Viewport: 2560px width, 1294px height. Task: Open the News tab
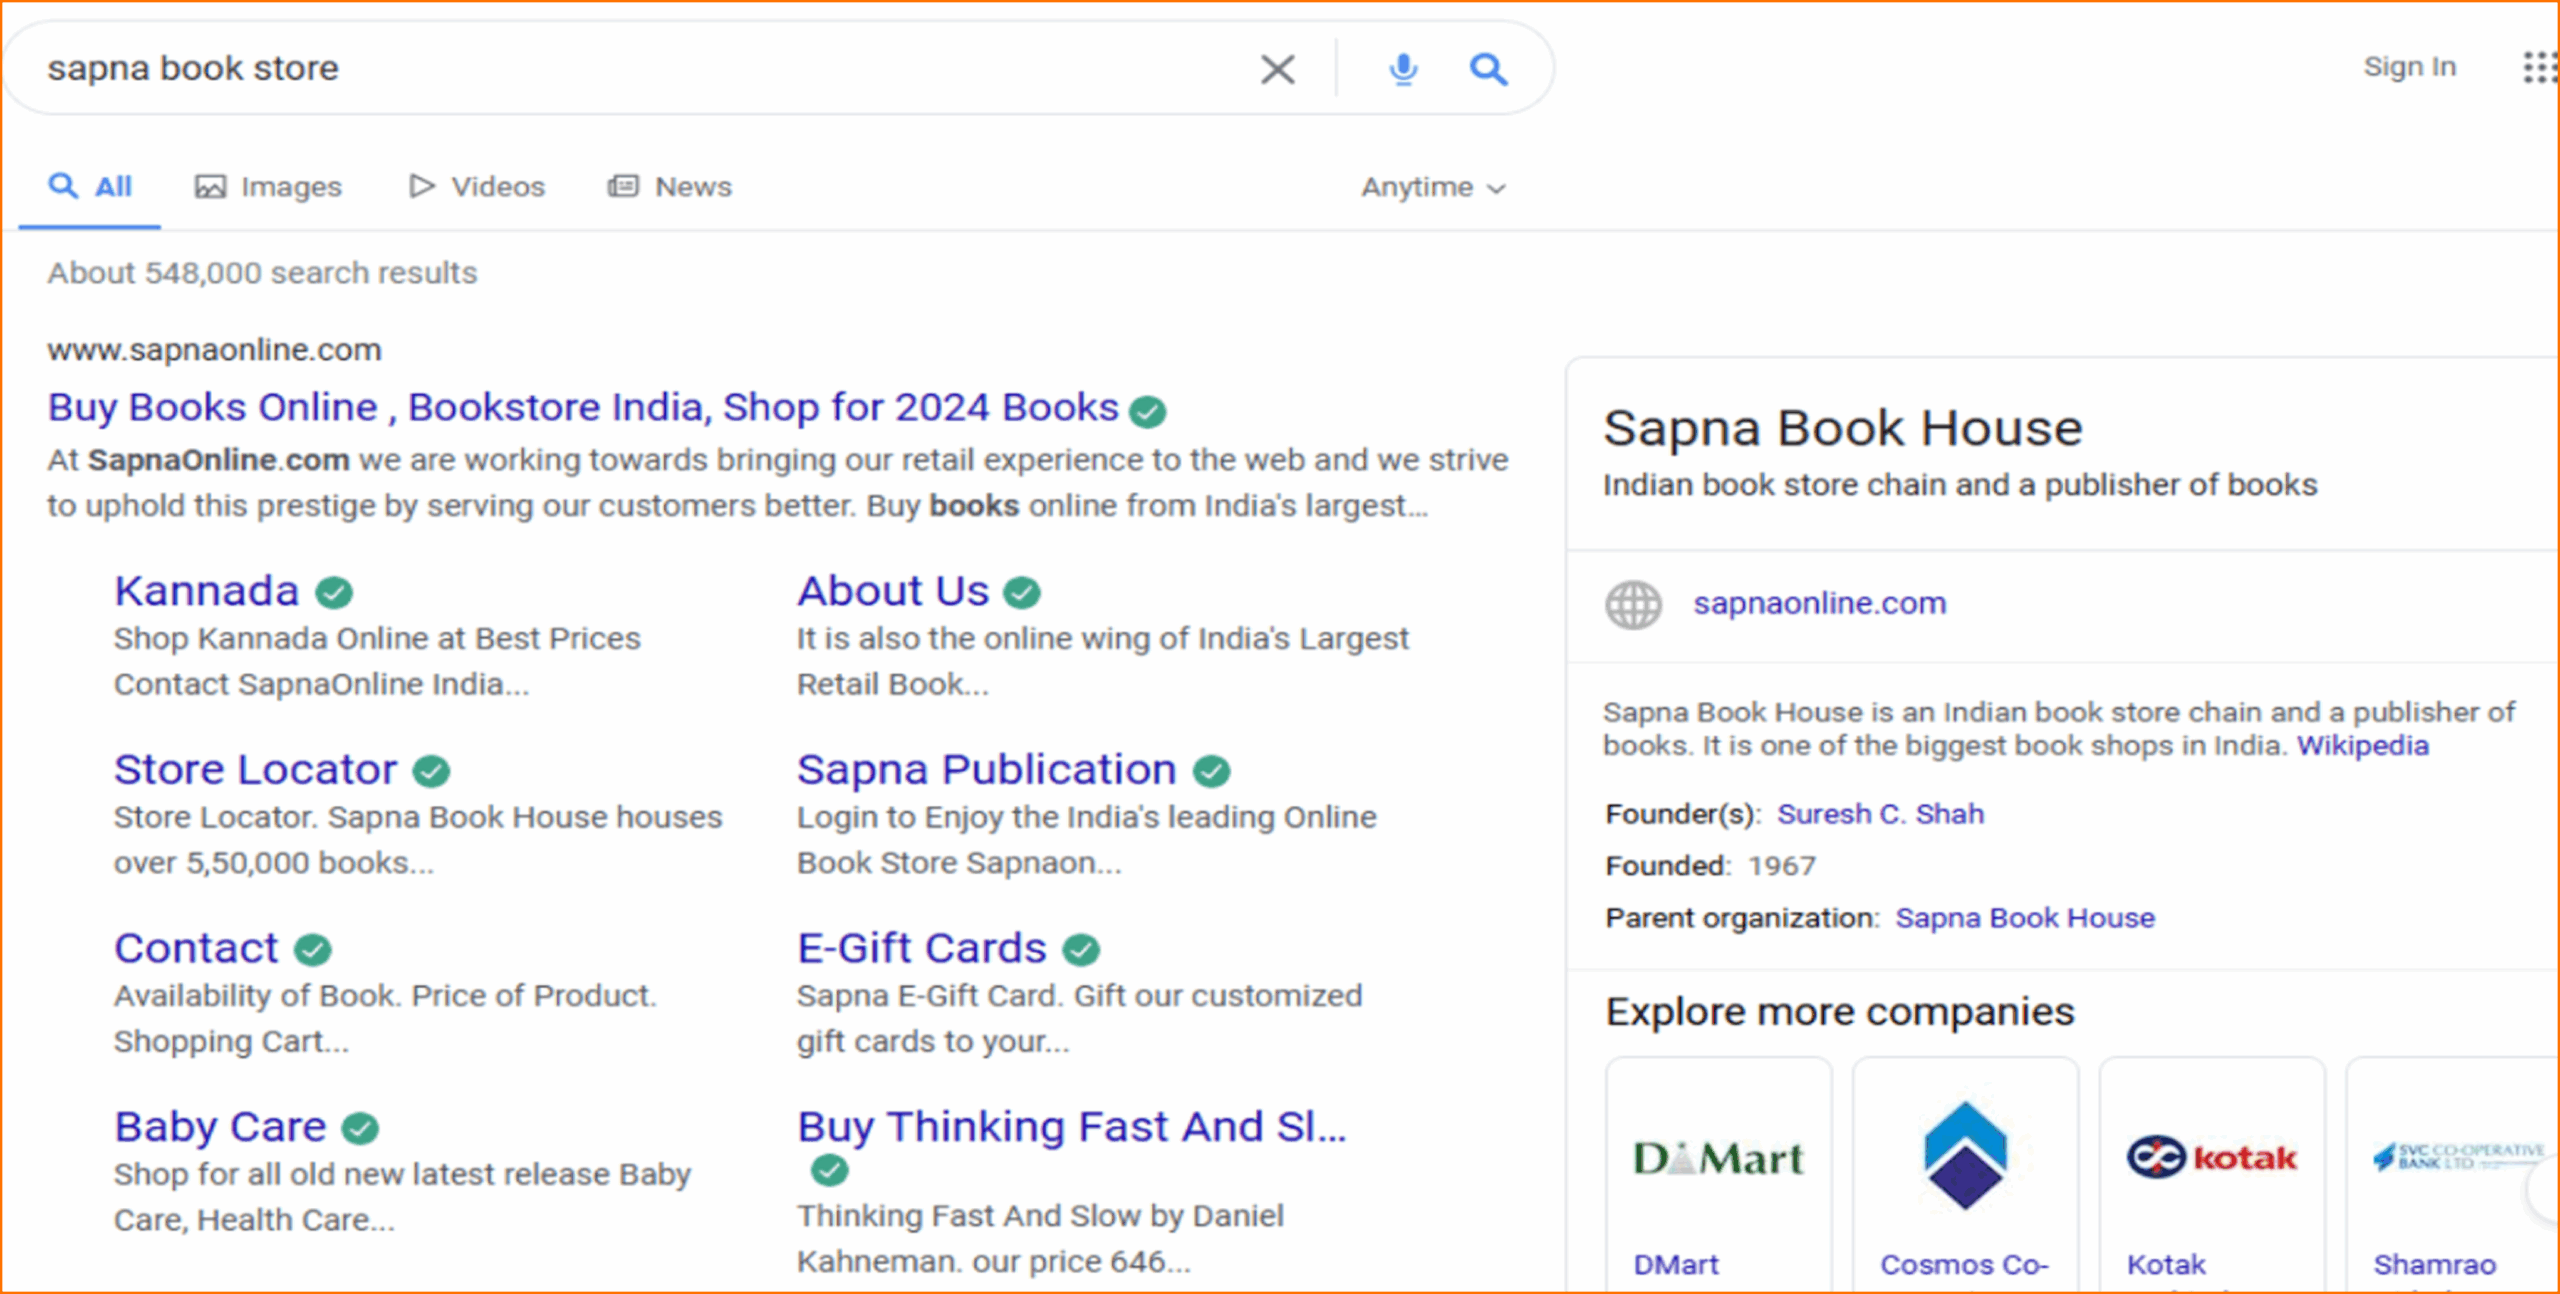[x=670, y=187]
